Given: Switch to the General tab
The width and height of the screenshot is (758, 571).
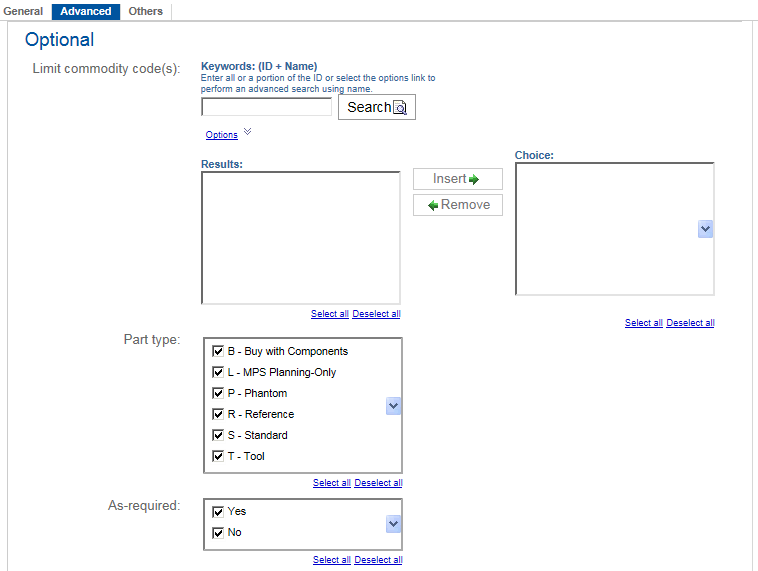Looking at the screenshot, I should (24, 12).
